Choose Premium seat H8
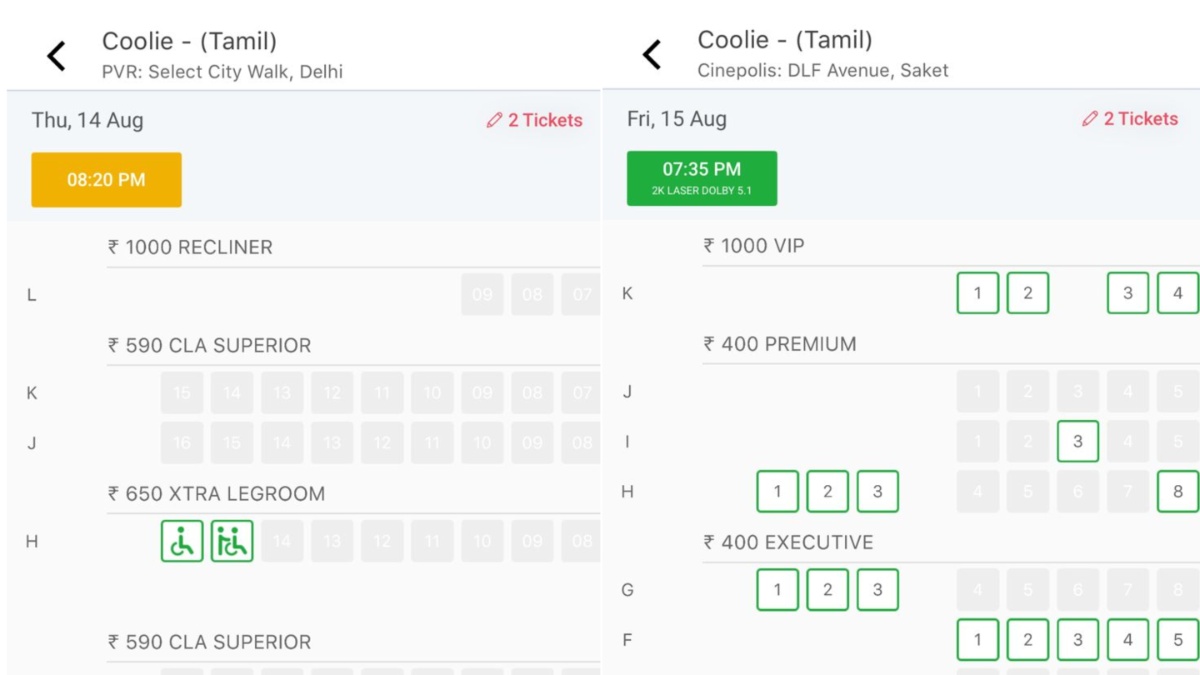 click(1177, 491)
